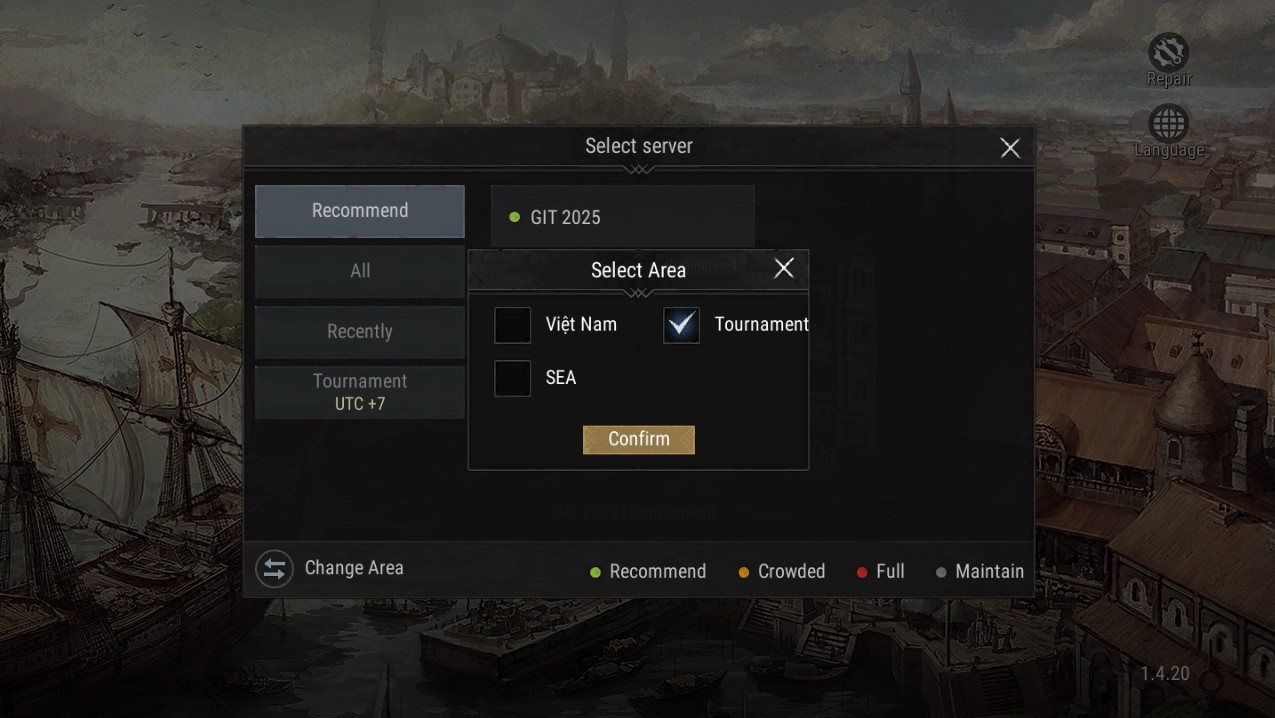Click the gray Maintain legend dot

click(x=941, y=572)
